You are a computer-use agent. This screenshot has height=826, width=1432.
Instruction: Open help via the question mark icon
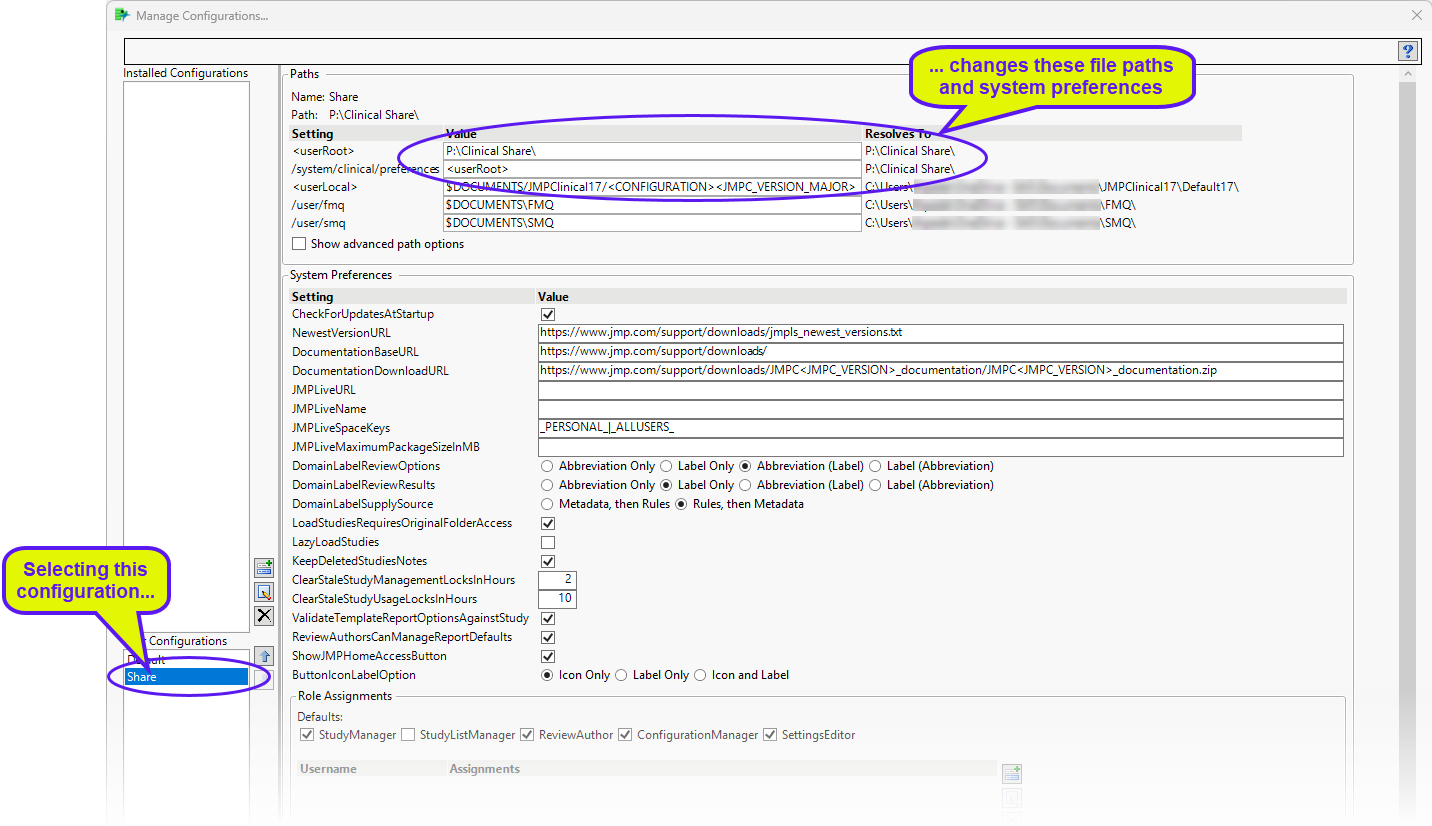(x=1407, y=51)
